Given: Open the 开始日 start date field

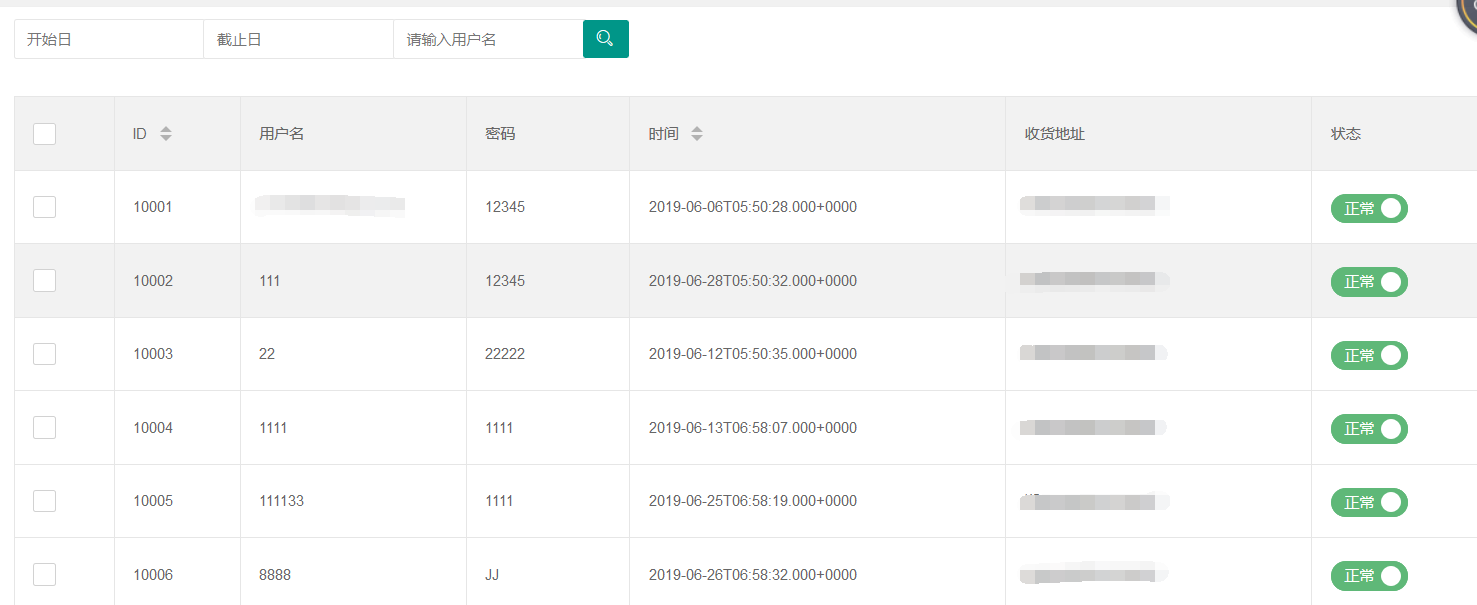Looking at the screenshot, I should click(108, 38).
